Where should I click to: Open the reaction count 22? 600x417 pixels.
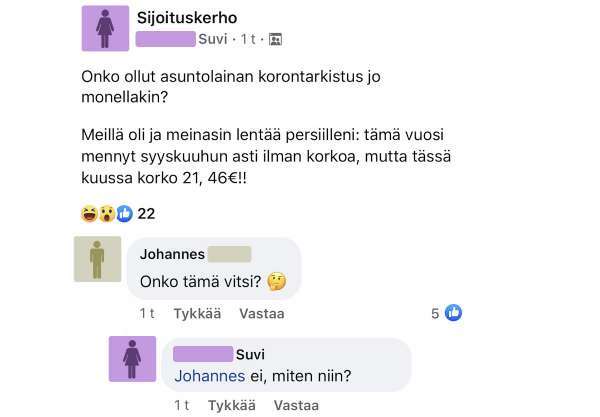(146, 213)
